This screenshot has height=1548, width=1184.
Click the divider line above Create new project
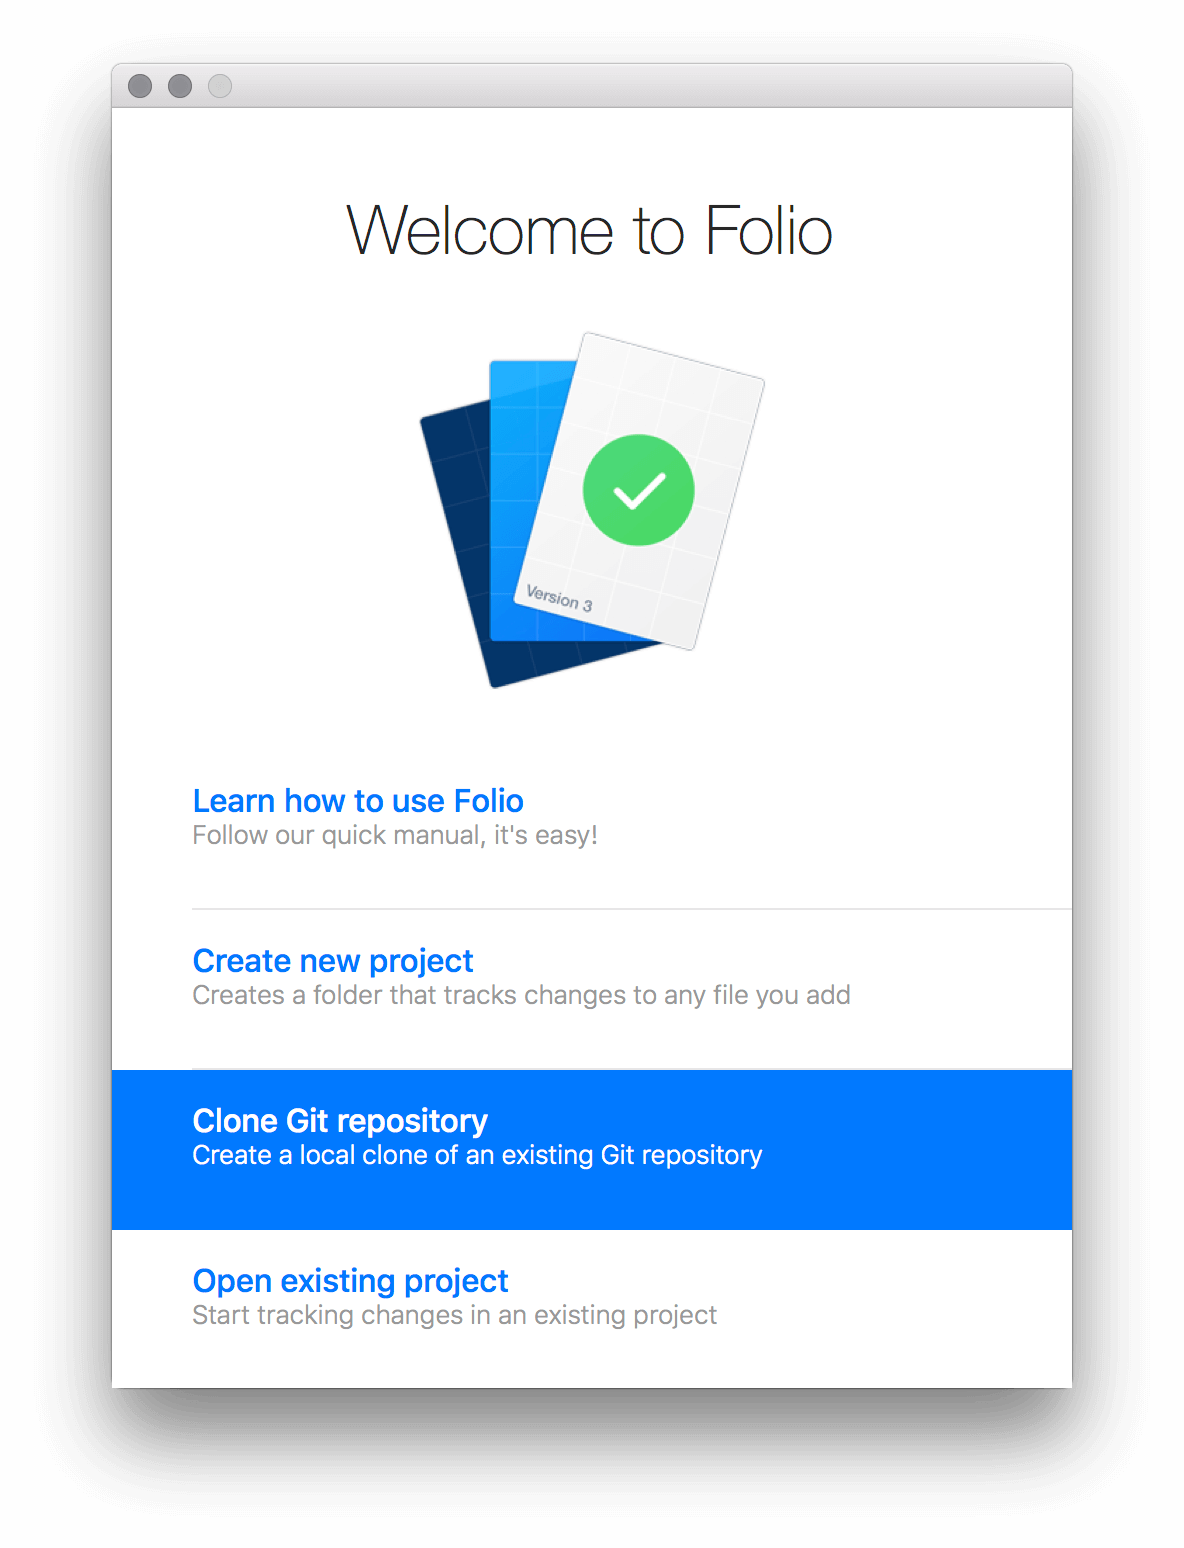pos(630,909)
